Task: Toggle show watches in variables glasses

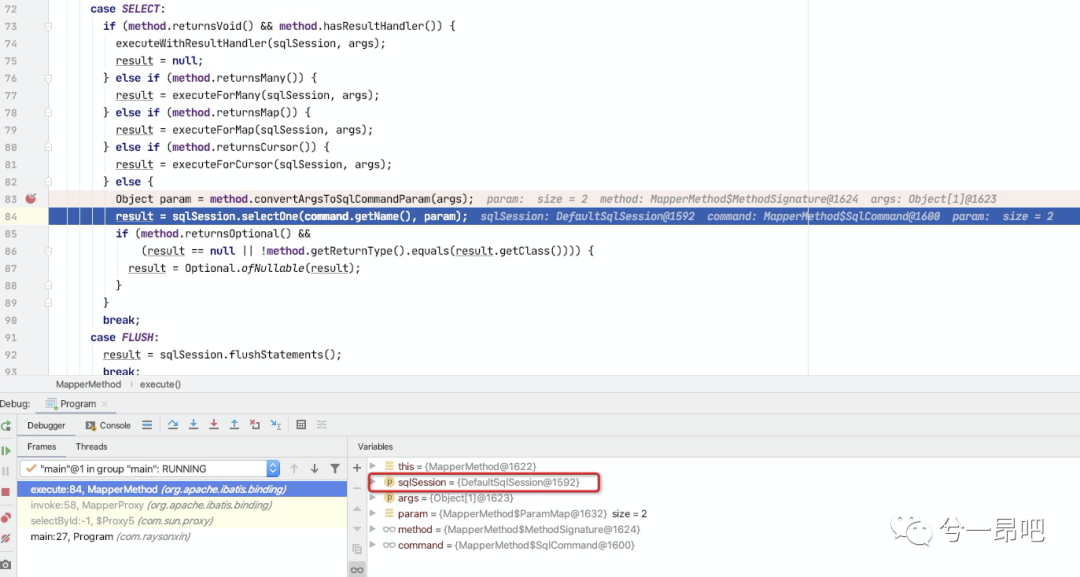Action: tap(357, 569)
